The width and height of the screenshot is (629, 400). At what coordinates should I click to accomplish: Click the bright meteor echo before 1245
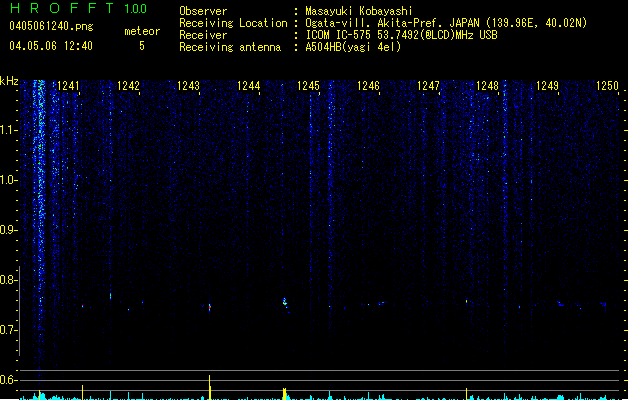pos(285,302)
